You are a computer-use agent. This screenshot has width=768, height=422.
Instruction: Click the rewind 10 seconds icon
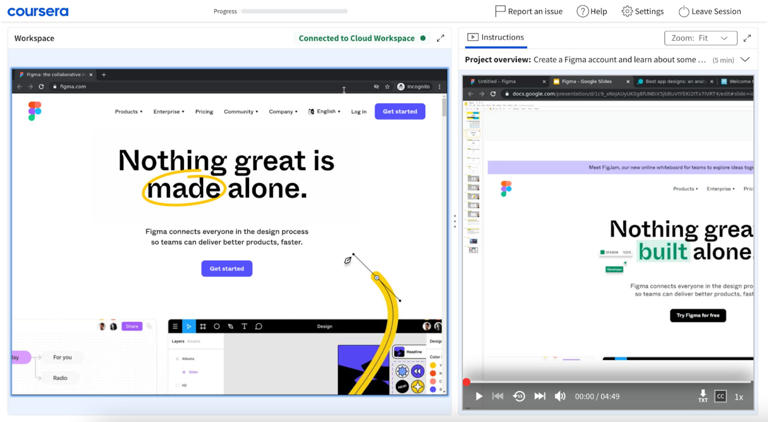coord(519,397)
